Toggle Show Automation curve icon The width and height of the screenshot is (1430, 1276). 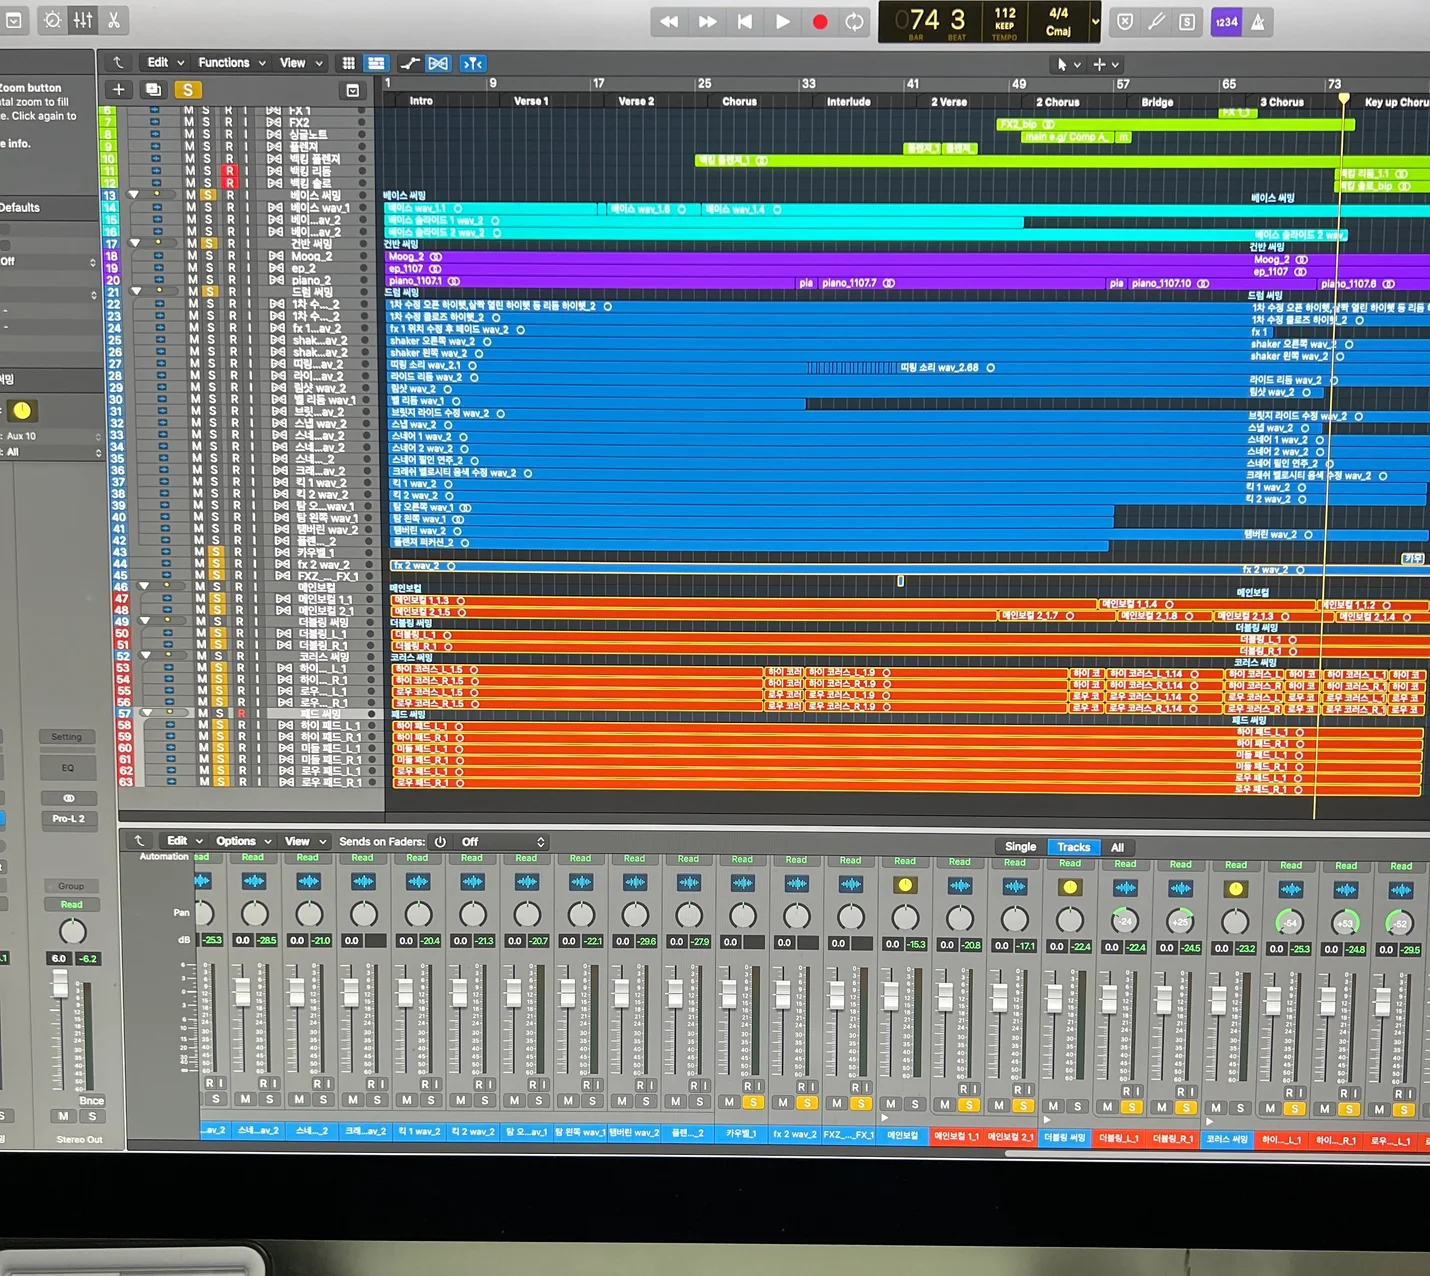click(410, 63)
